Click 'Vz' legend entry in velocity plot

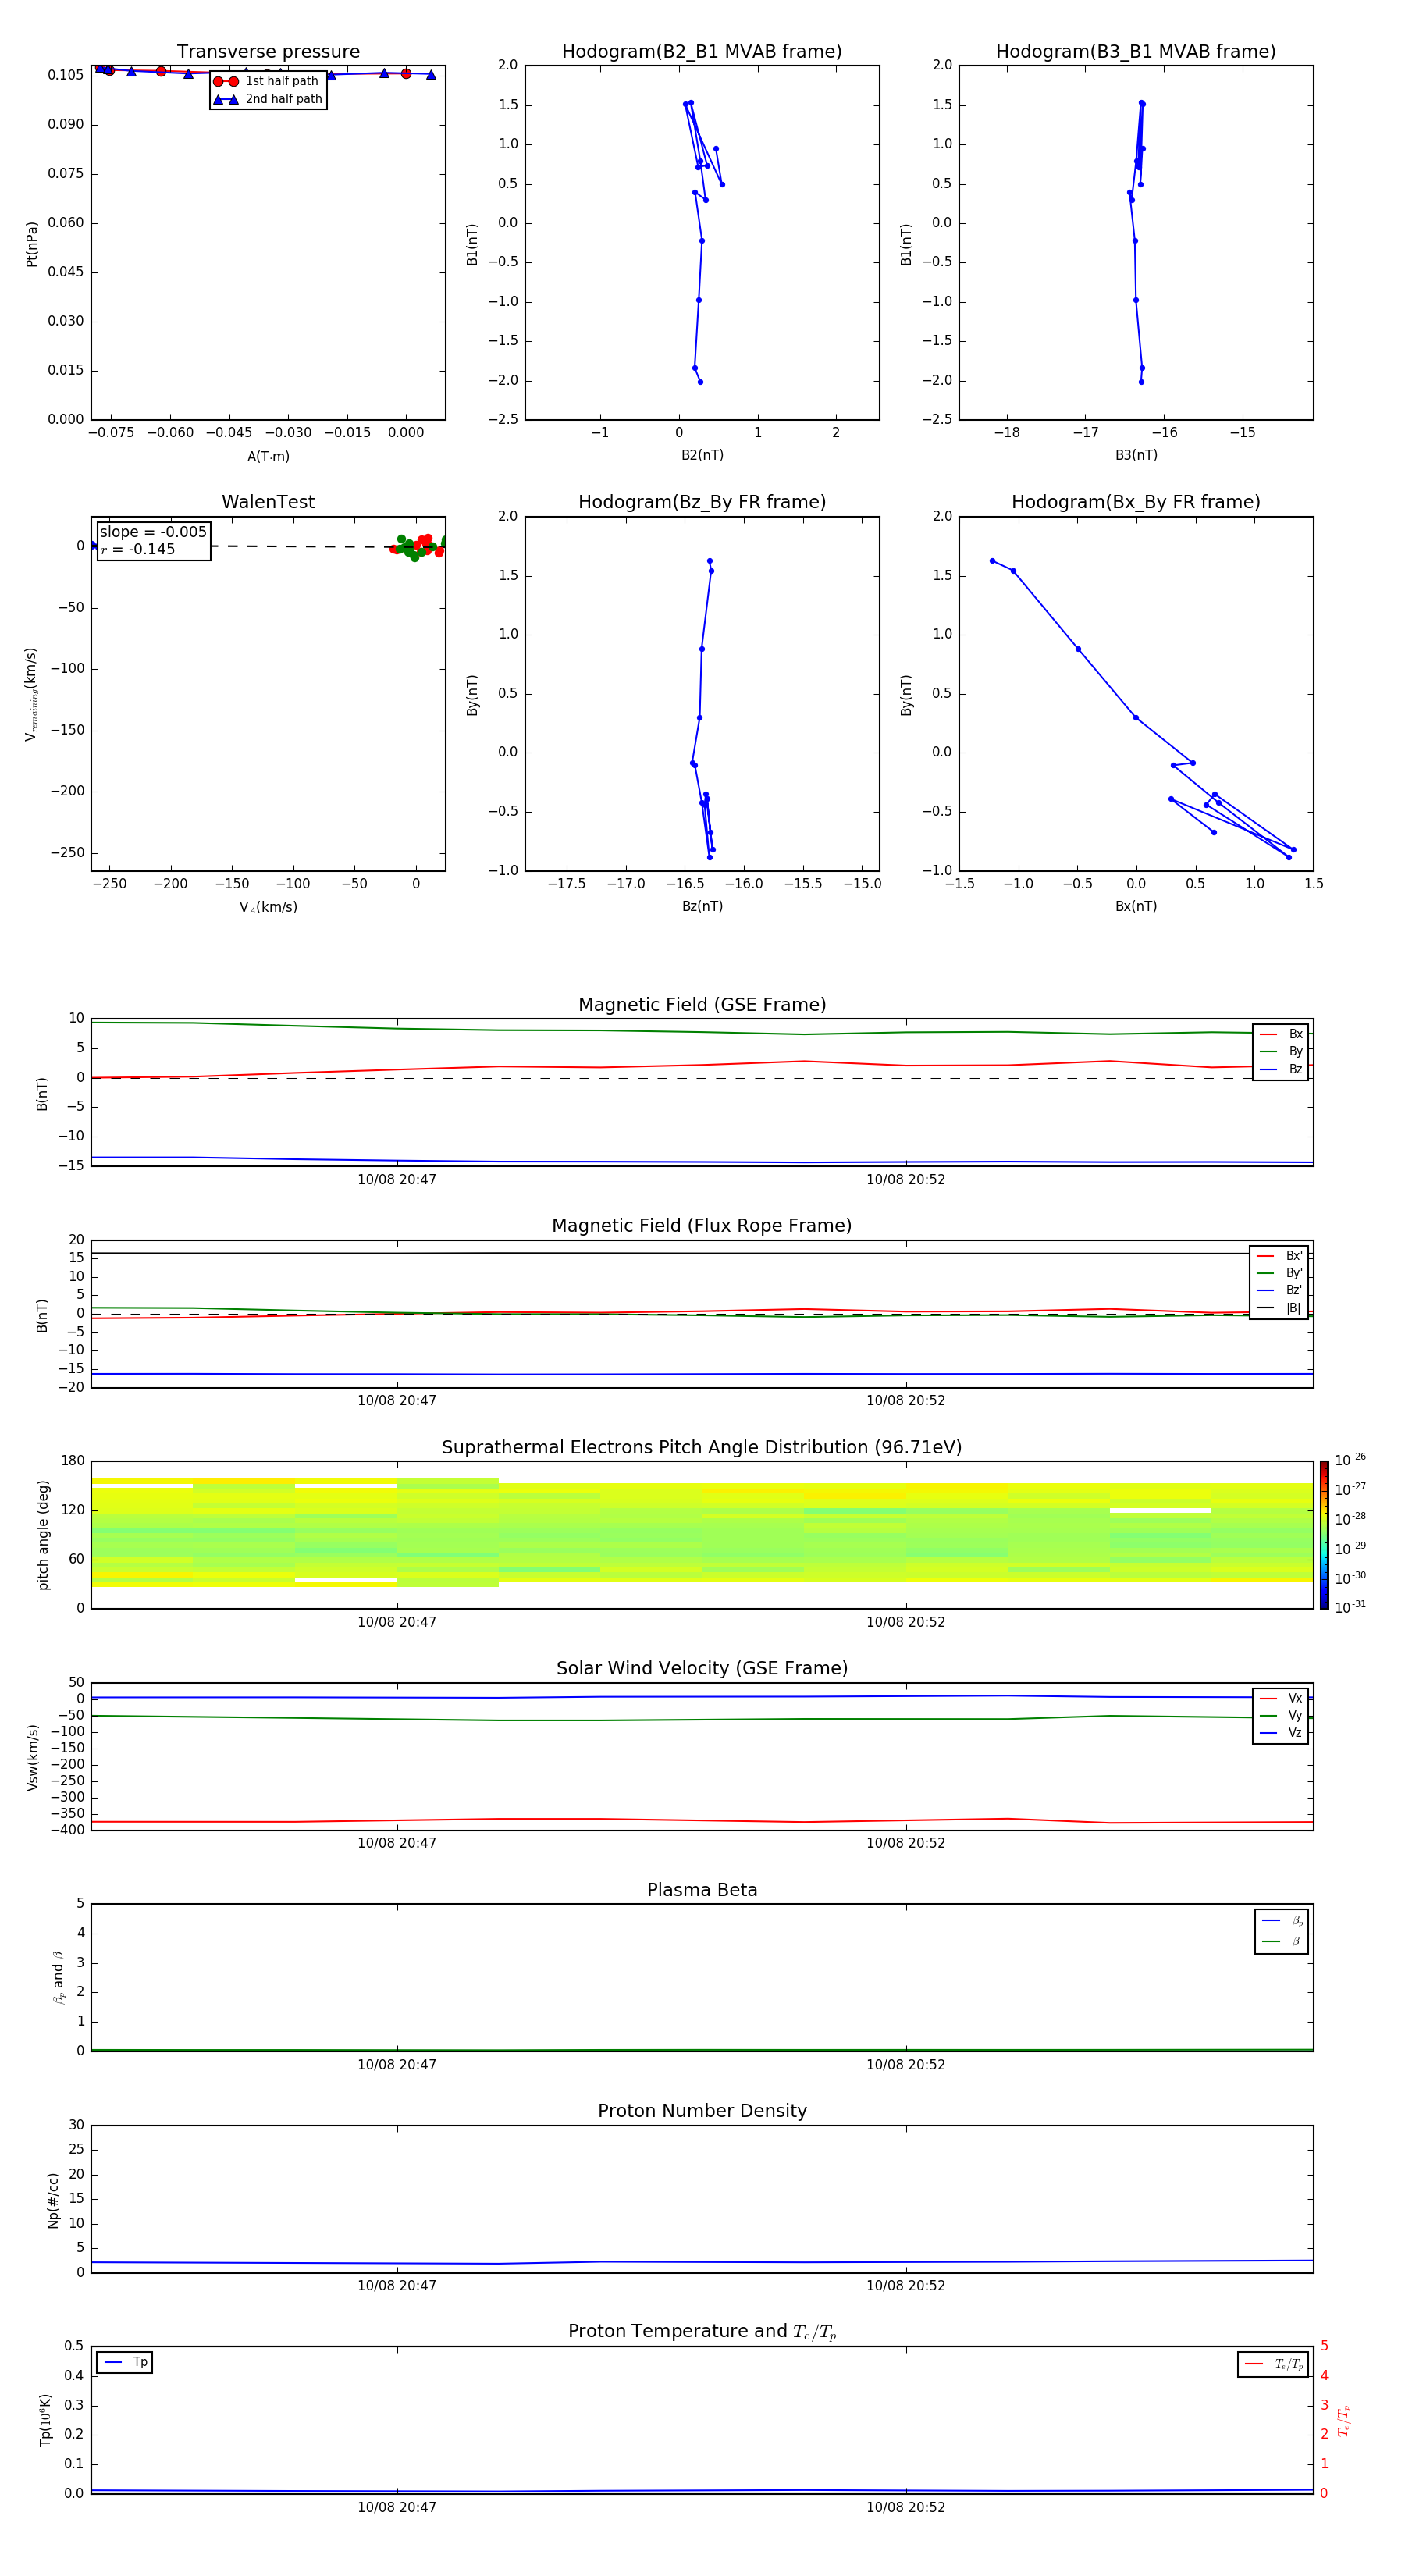pos(1281,1733)
